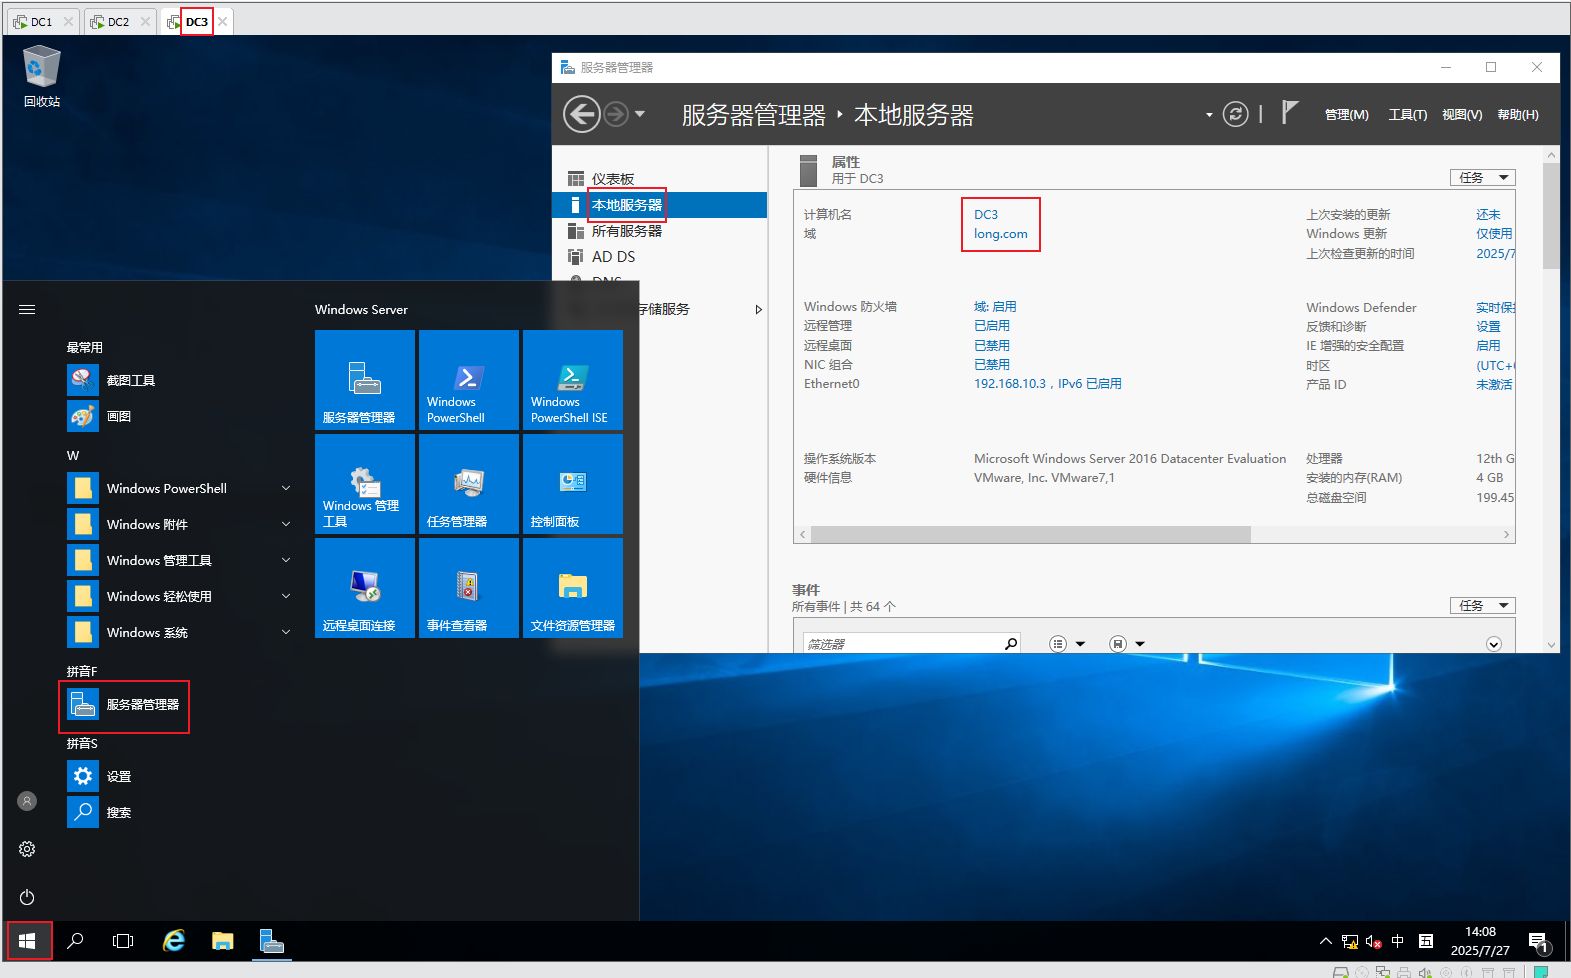1571x978 pixels.
Task: Open the 控制面板 tile
Action: click(573, 484)
